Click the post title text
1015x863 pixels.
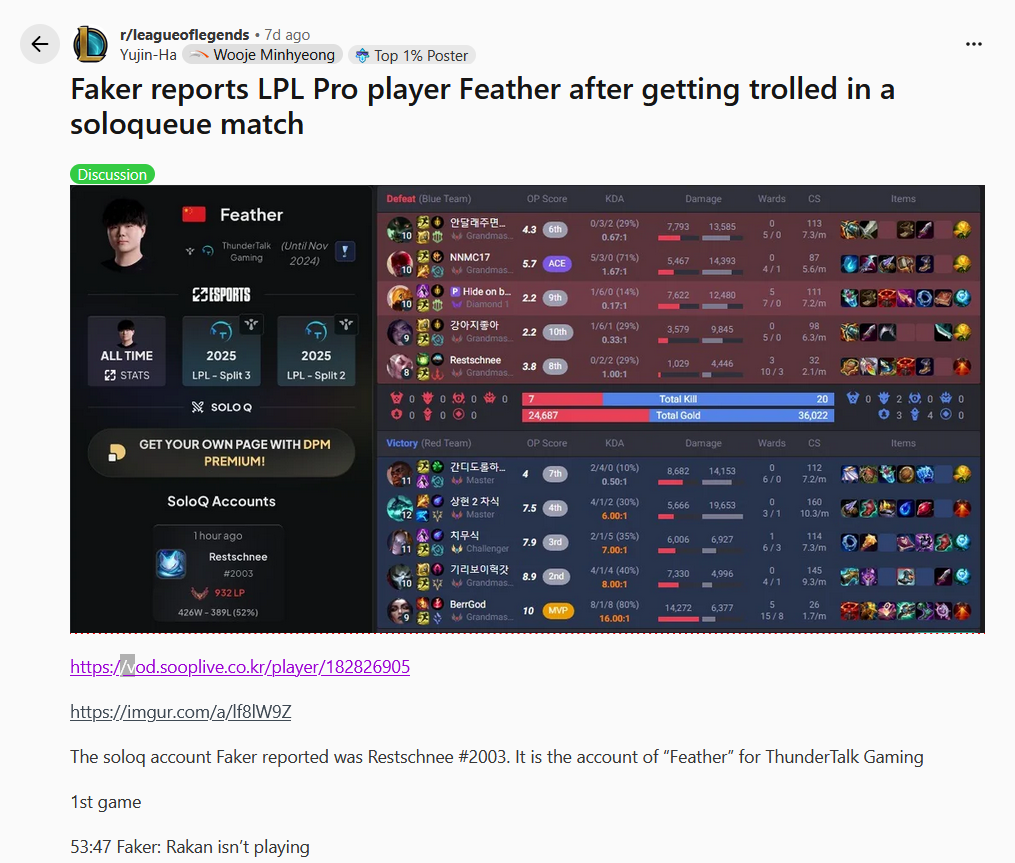(482, 106)
